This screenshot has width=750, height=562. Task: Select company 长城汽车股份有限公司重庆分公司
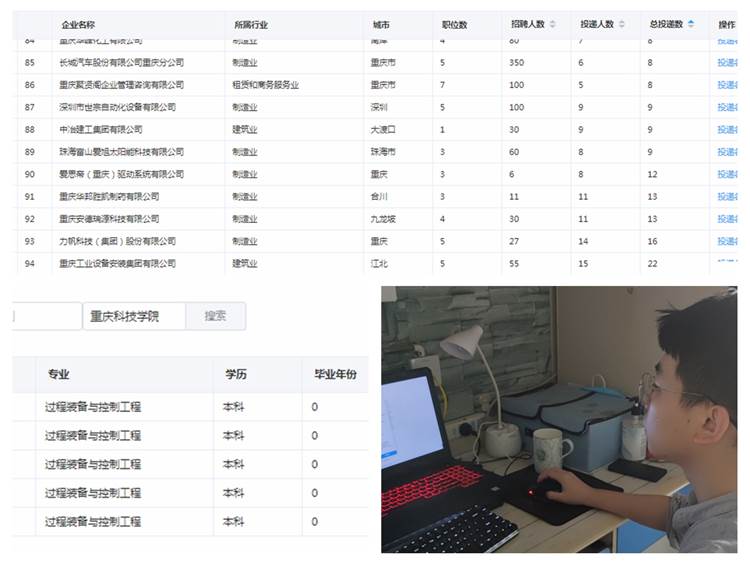point(121,62)
